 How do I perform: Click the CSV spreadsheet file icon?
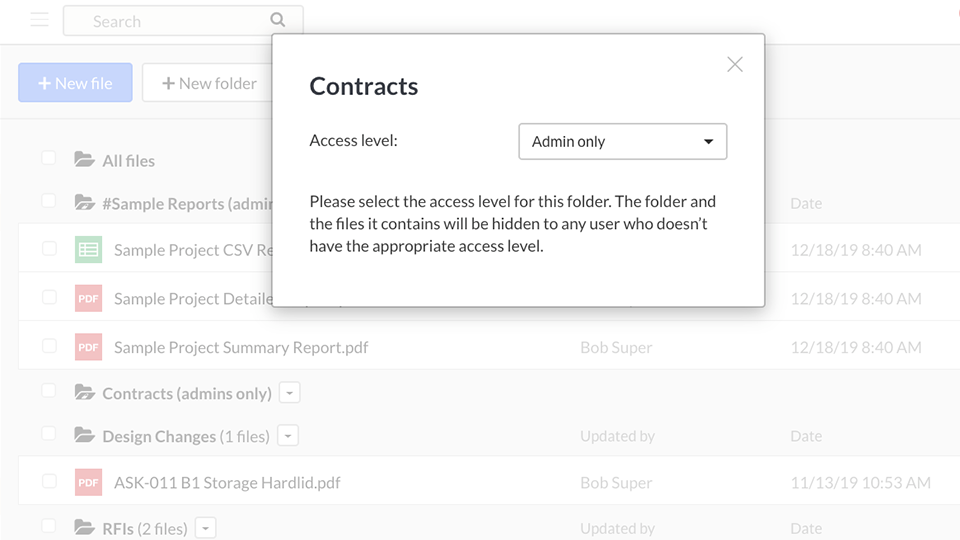click(88, 250)
